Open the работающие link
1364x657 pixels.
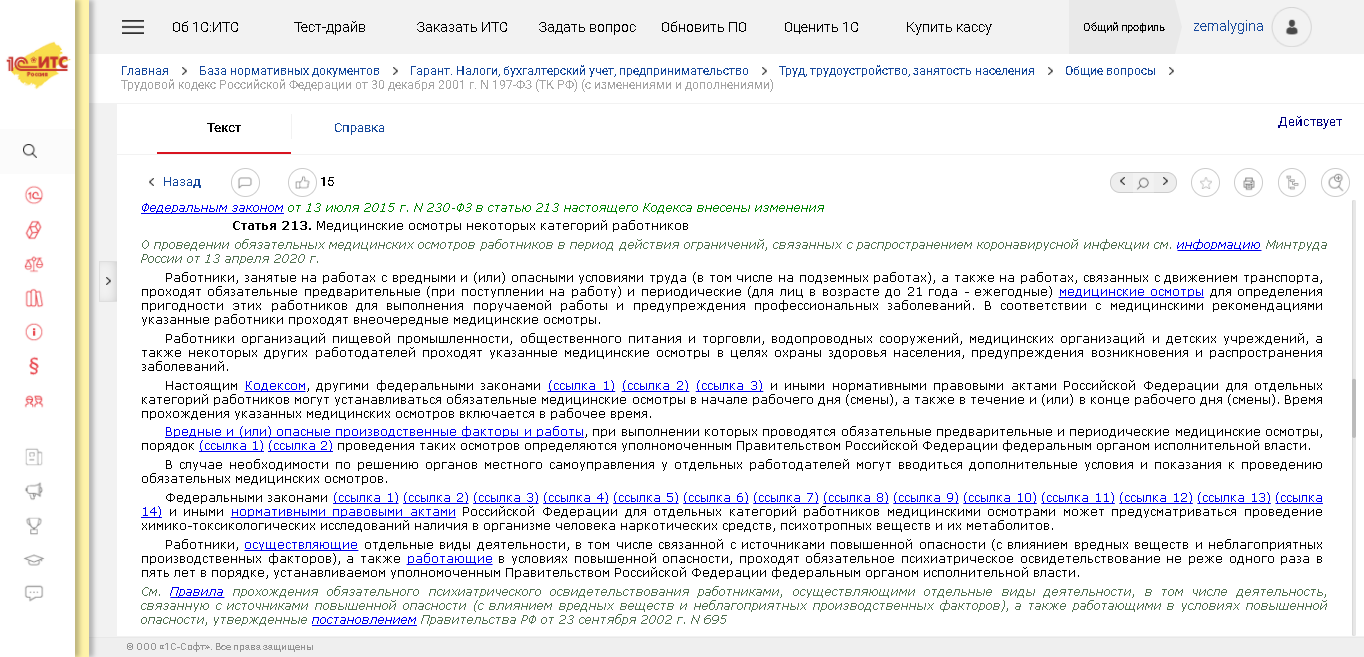pyautogui.click(x=449, y=559)
